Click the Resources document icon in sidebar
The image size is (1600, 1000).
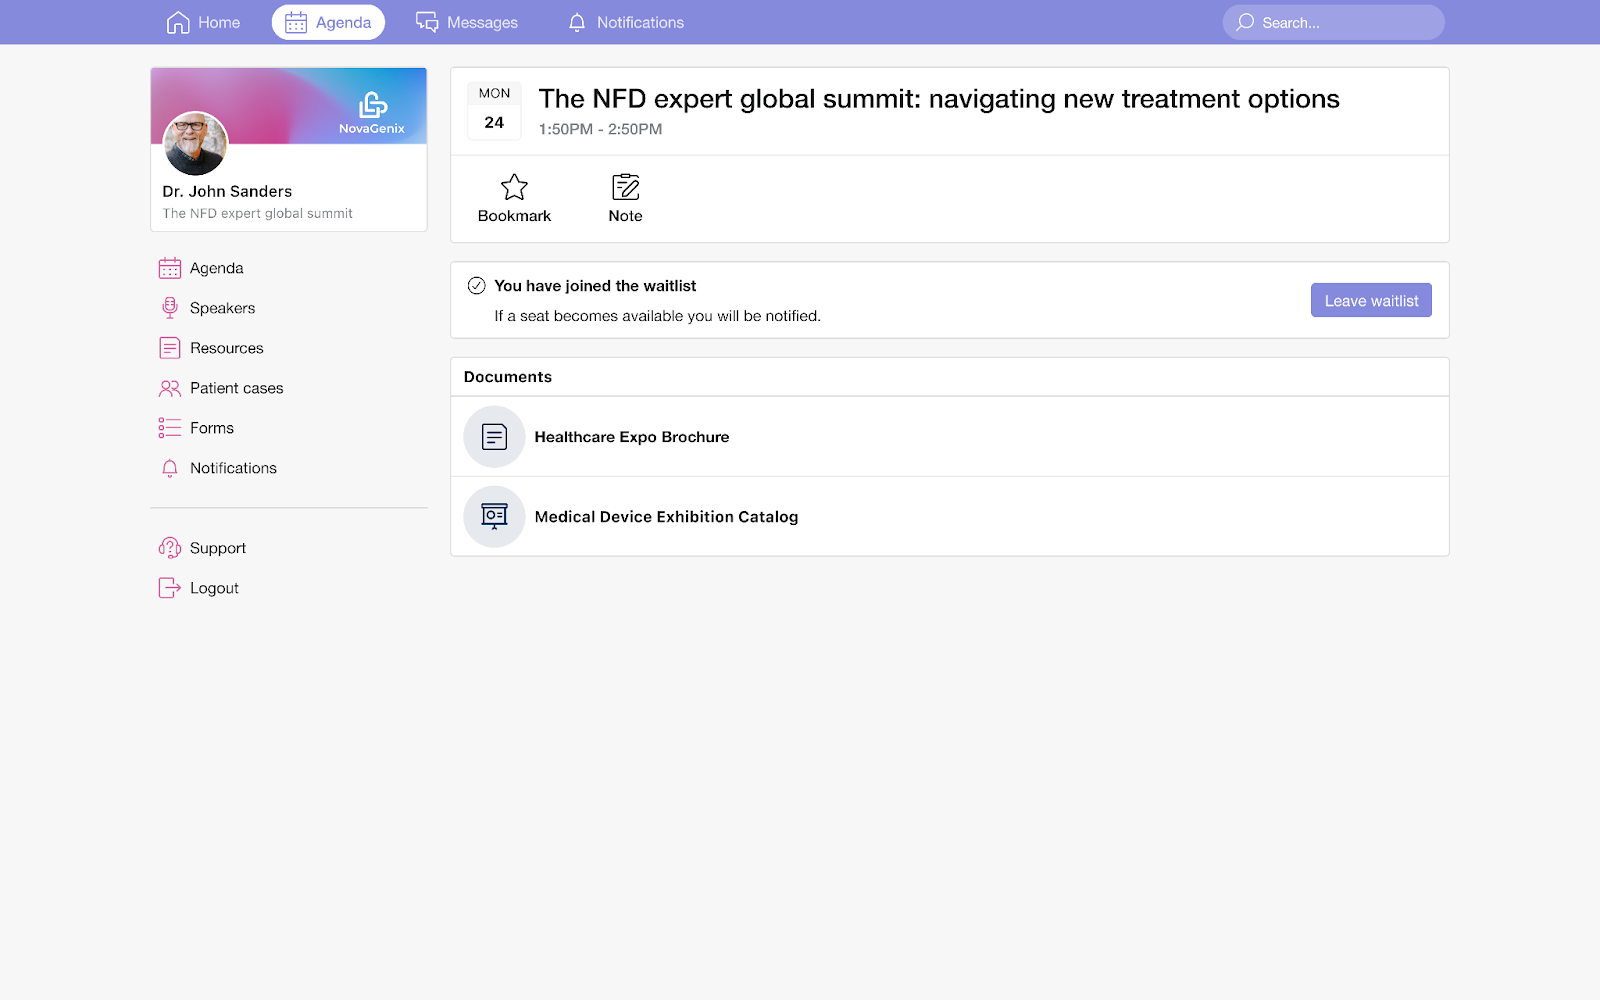click(x=170, y=348)
